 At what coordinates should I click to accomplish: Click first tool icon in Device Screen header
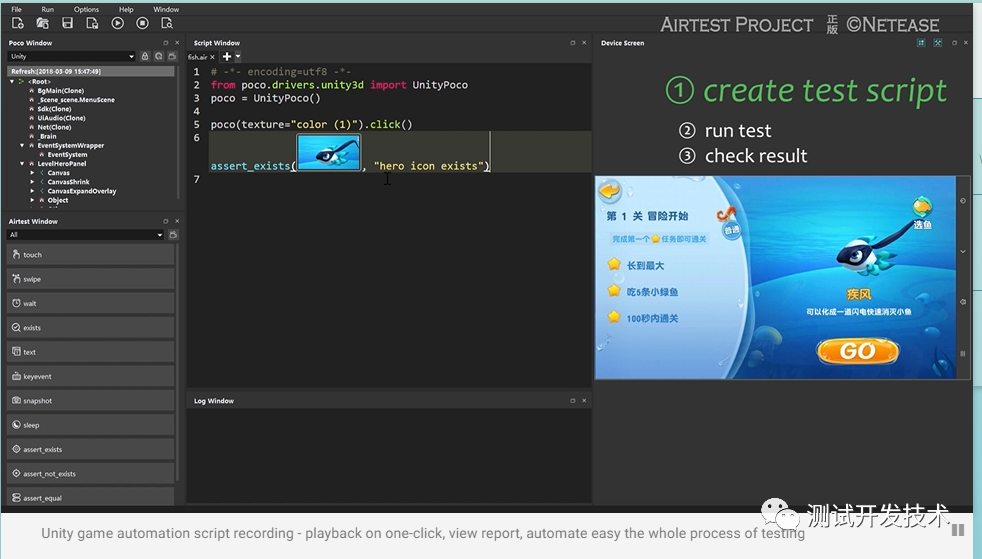coord(921,43)
